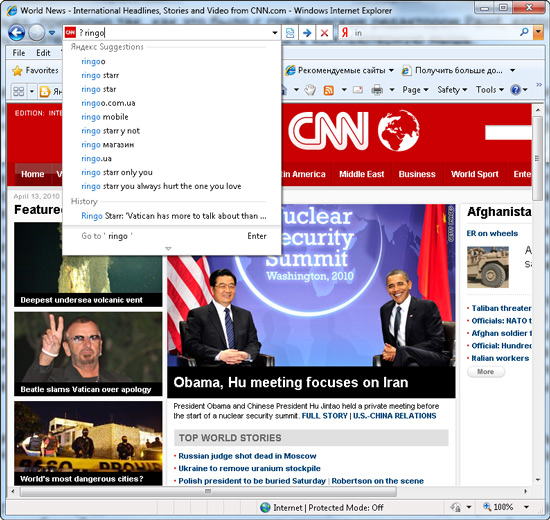Open the Edit menu
550x520 pixels.
(43, 53)
